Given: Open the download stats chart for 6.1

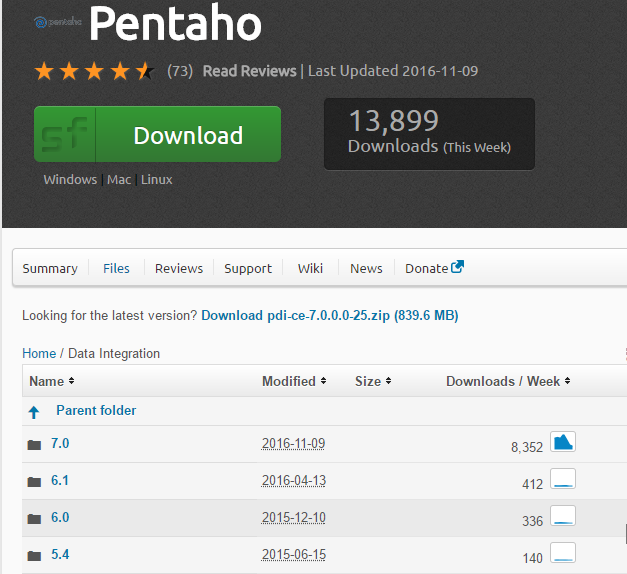Looking at the screenshot, I should (563, 478).
